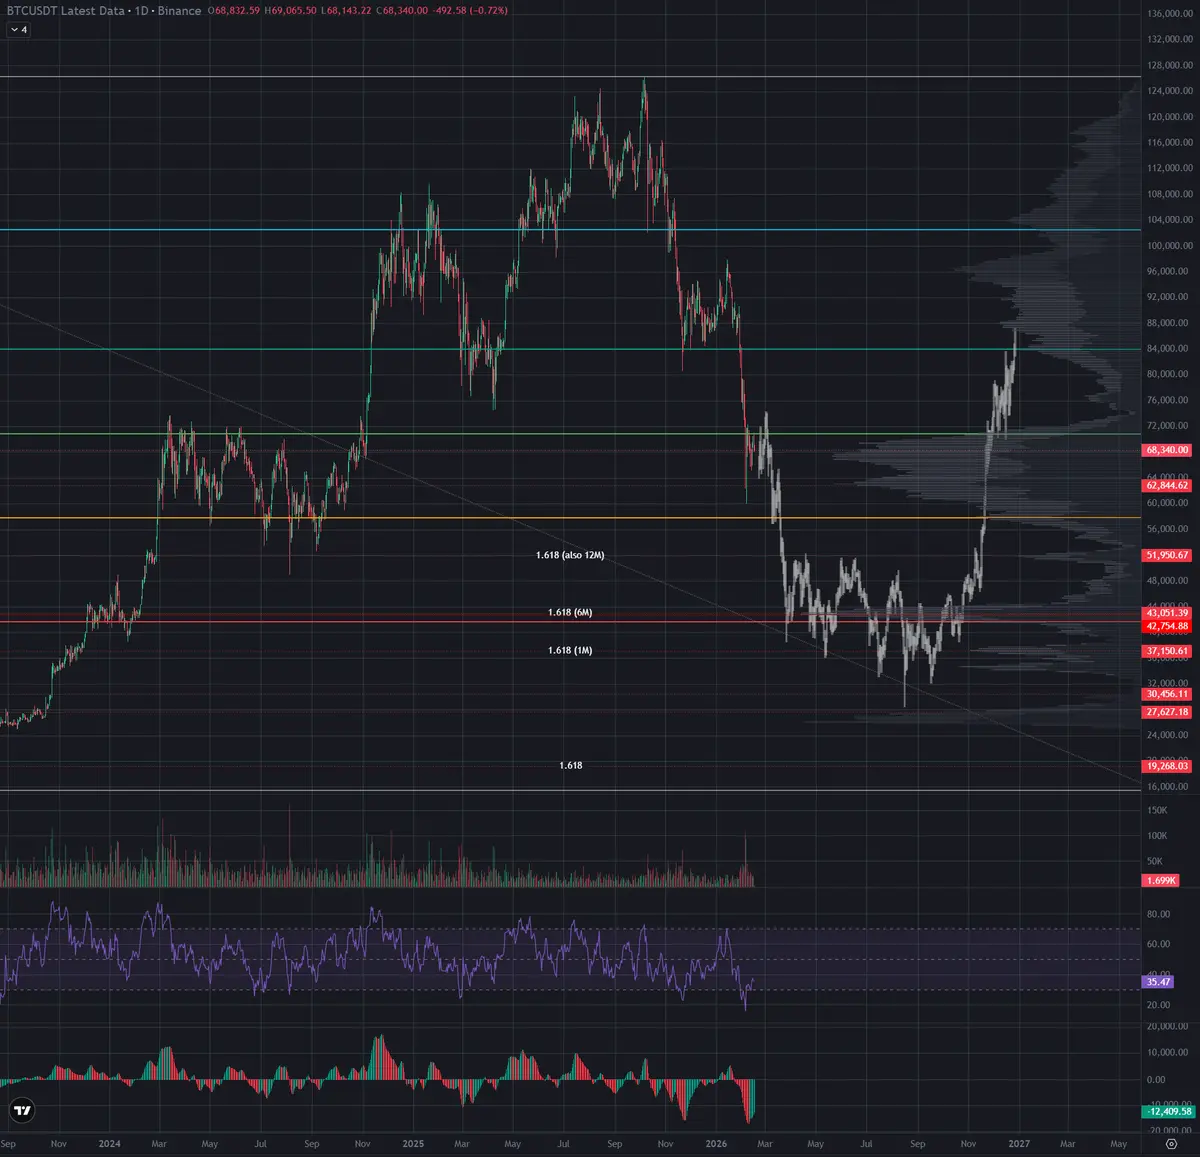
Task: Open chart settings gear at bottom right
Action: 1171,1143
